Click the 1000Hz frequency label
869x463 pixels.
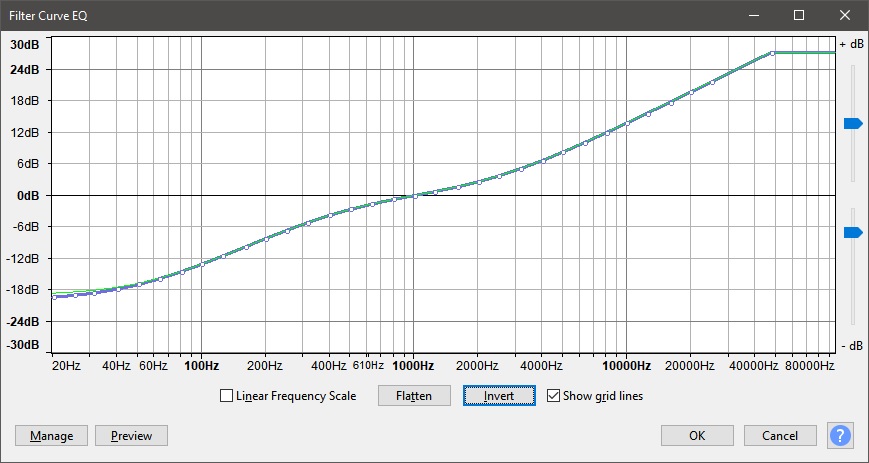click(413, 366)
